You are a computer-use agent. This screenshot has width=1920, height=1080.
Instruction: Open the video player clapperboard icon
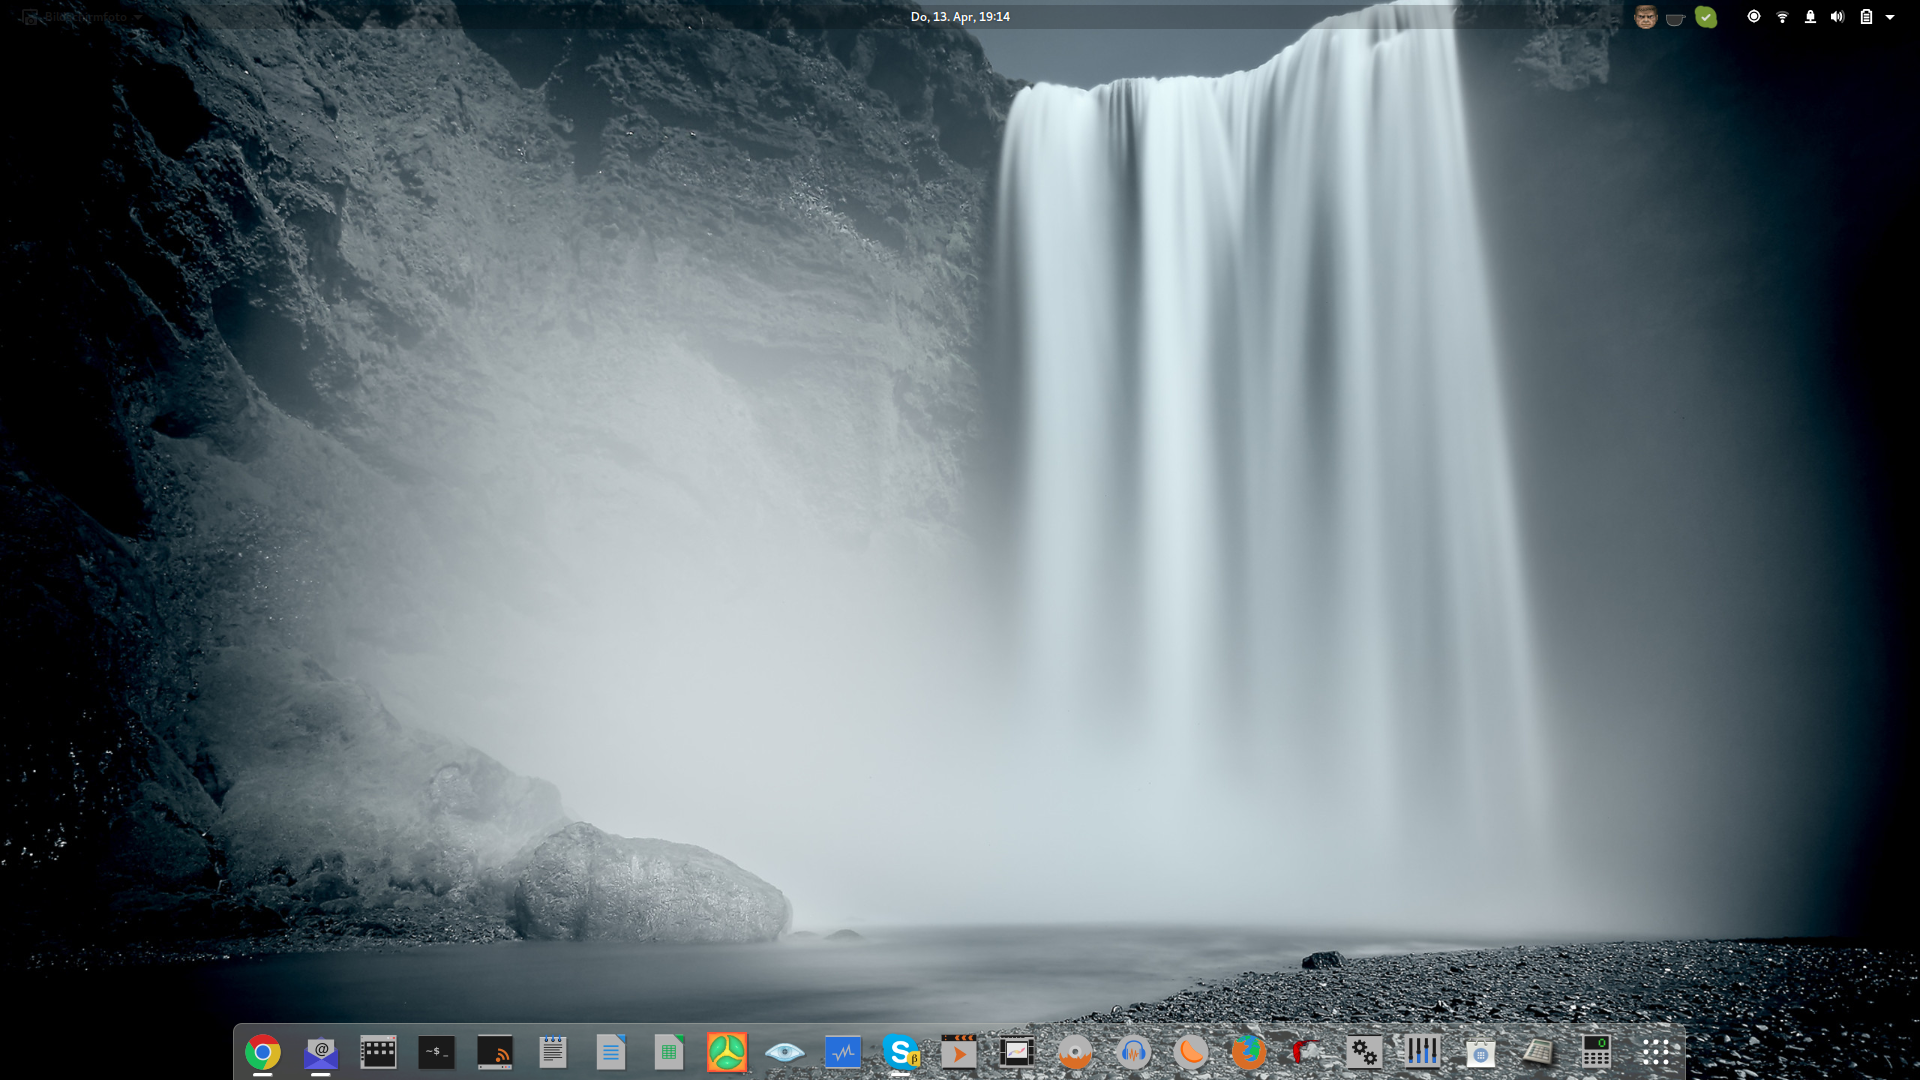tap(958, 1052)
